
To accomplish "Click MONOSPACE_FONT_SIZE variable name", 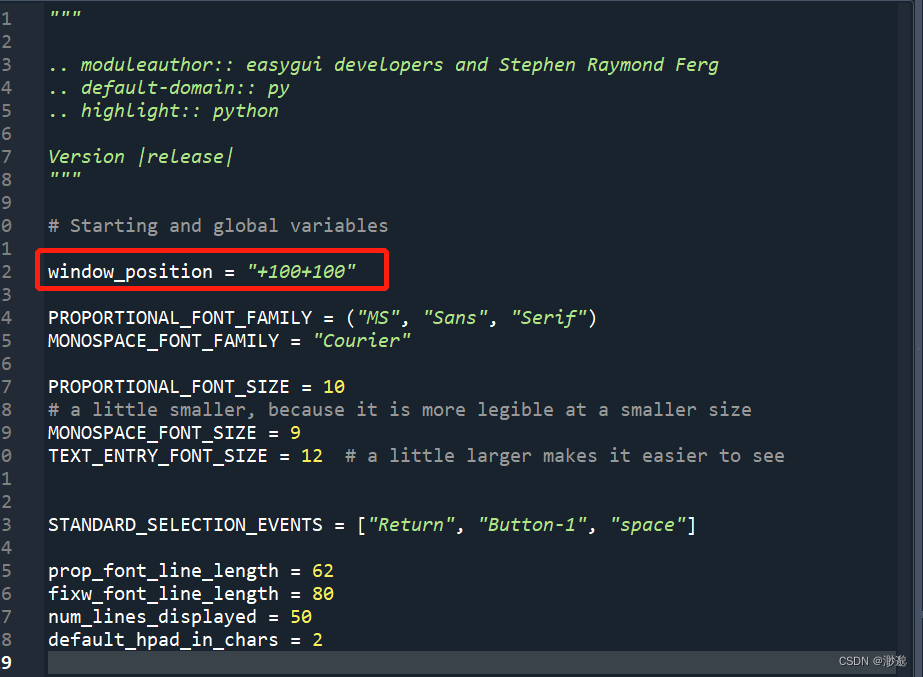I will pos(152,433).
